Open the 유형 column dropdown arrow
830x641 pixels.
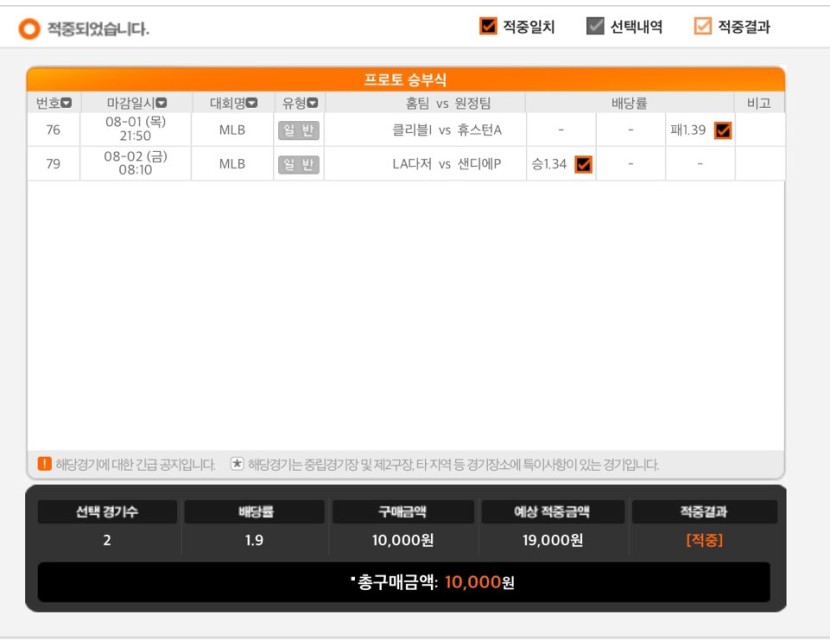click(313, 103)
